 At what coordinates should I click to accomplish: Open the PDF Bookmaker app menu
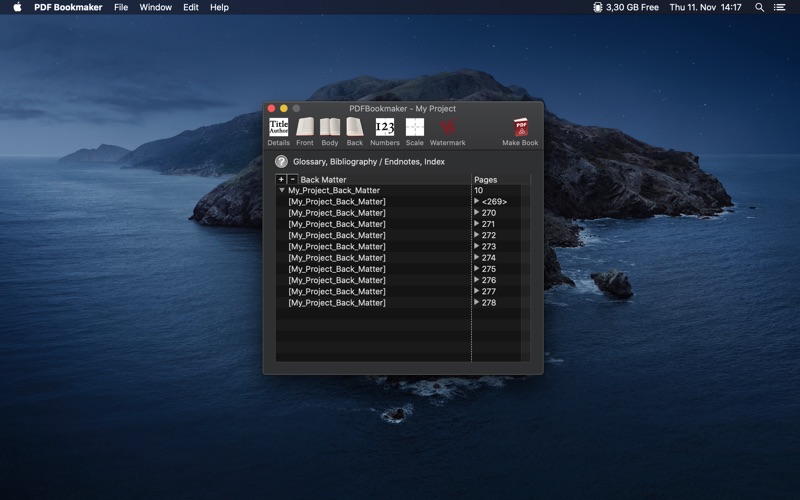coord(68,7)
